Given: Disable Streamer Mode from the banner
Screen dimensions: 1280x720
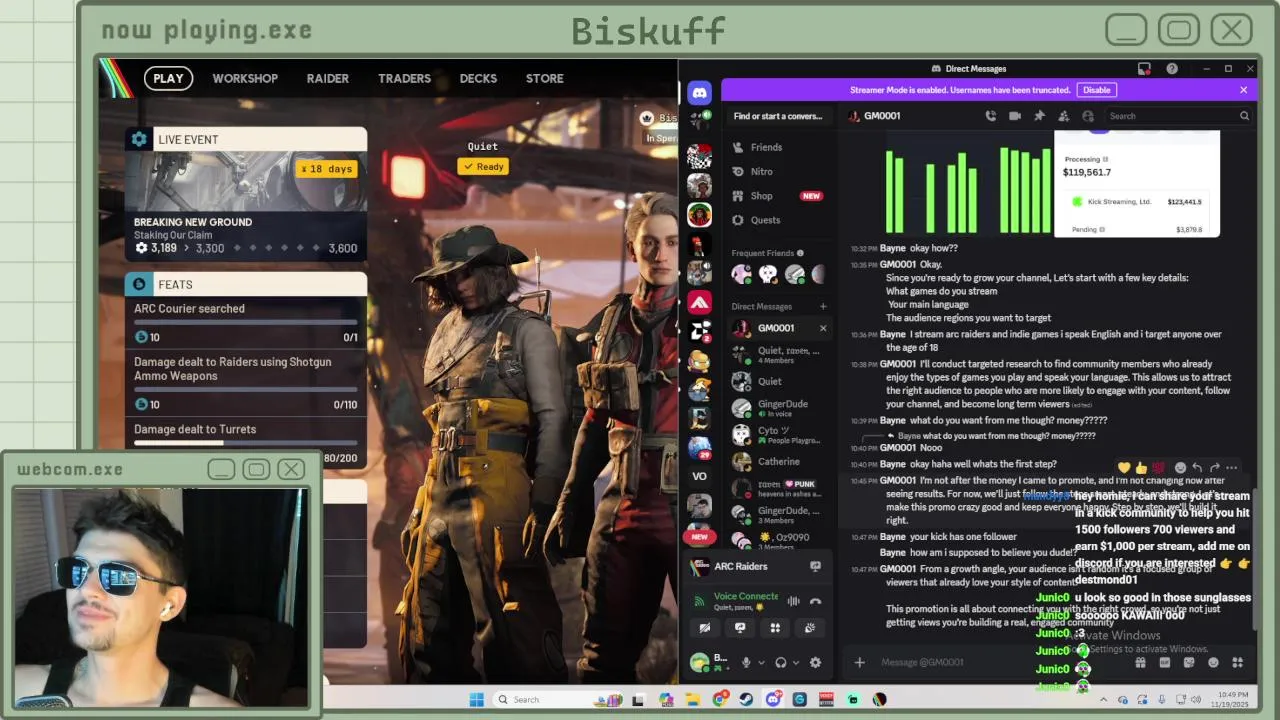Looking at the screenshot, I should 1097,90.
